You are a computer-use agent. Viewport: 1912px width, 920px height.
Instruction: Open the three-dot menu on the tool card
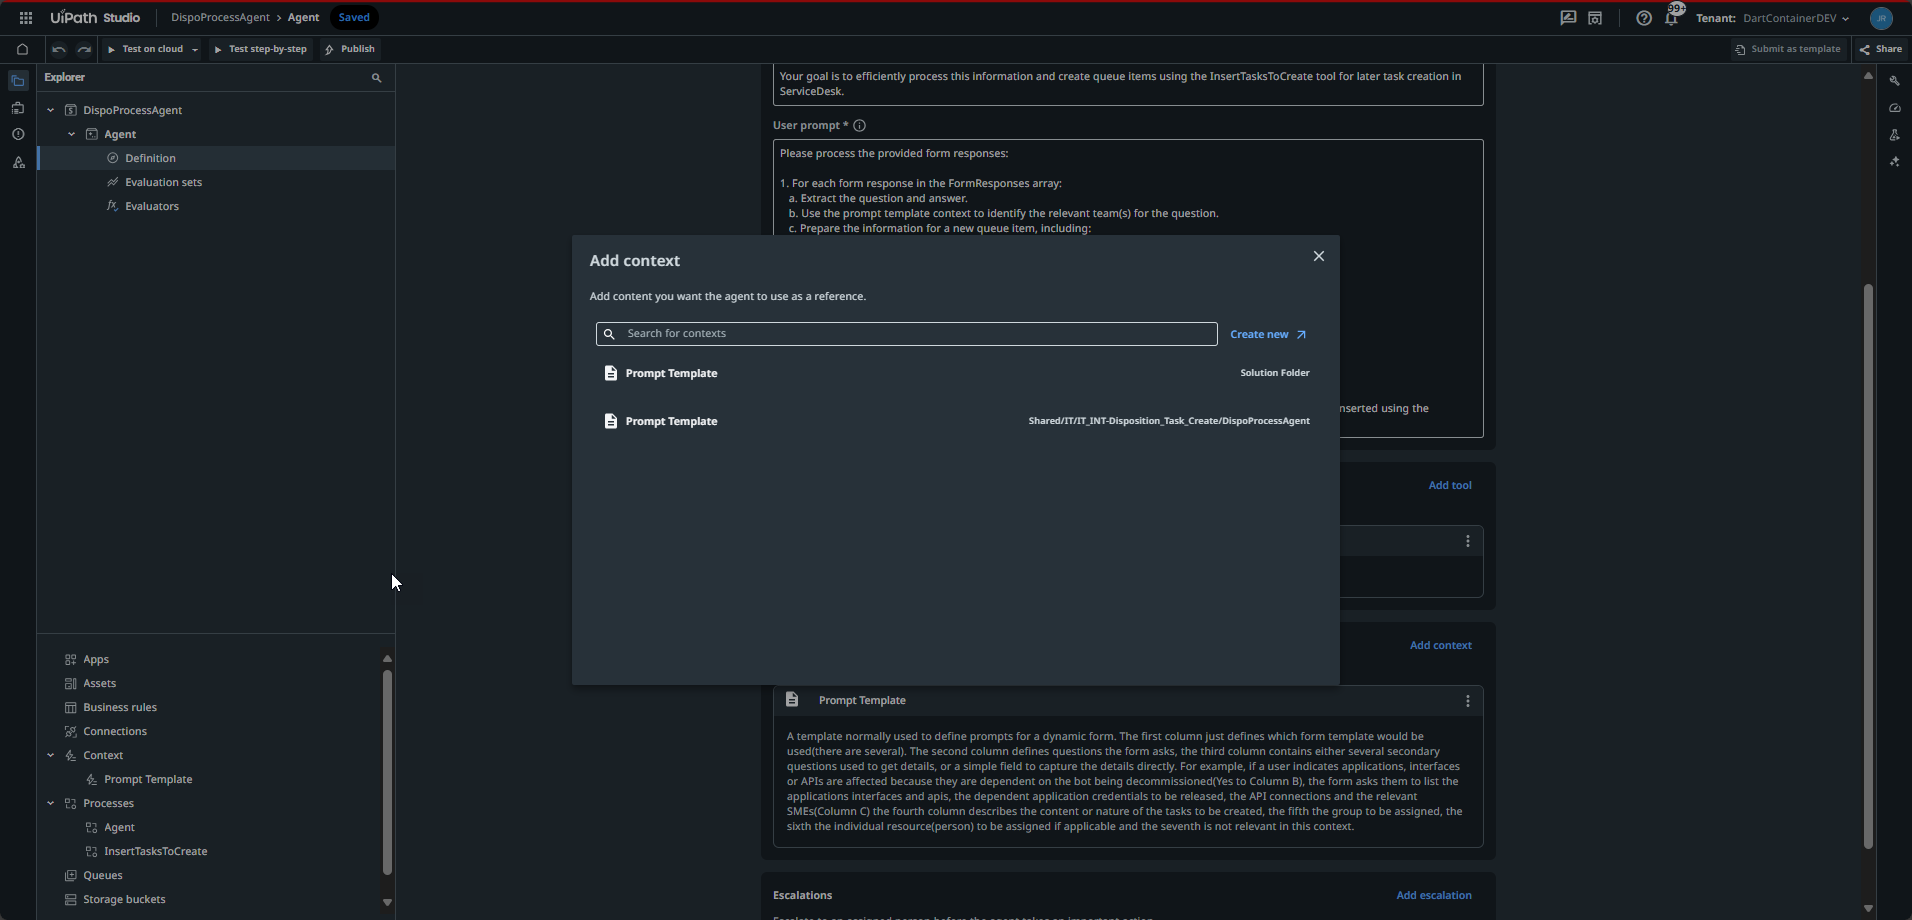coord(1468,541)
